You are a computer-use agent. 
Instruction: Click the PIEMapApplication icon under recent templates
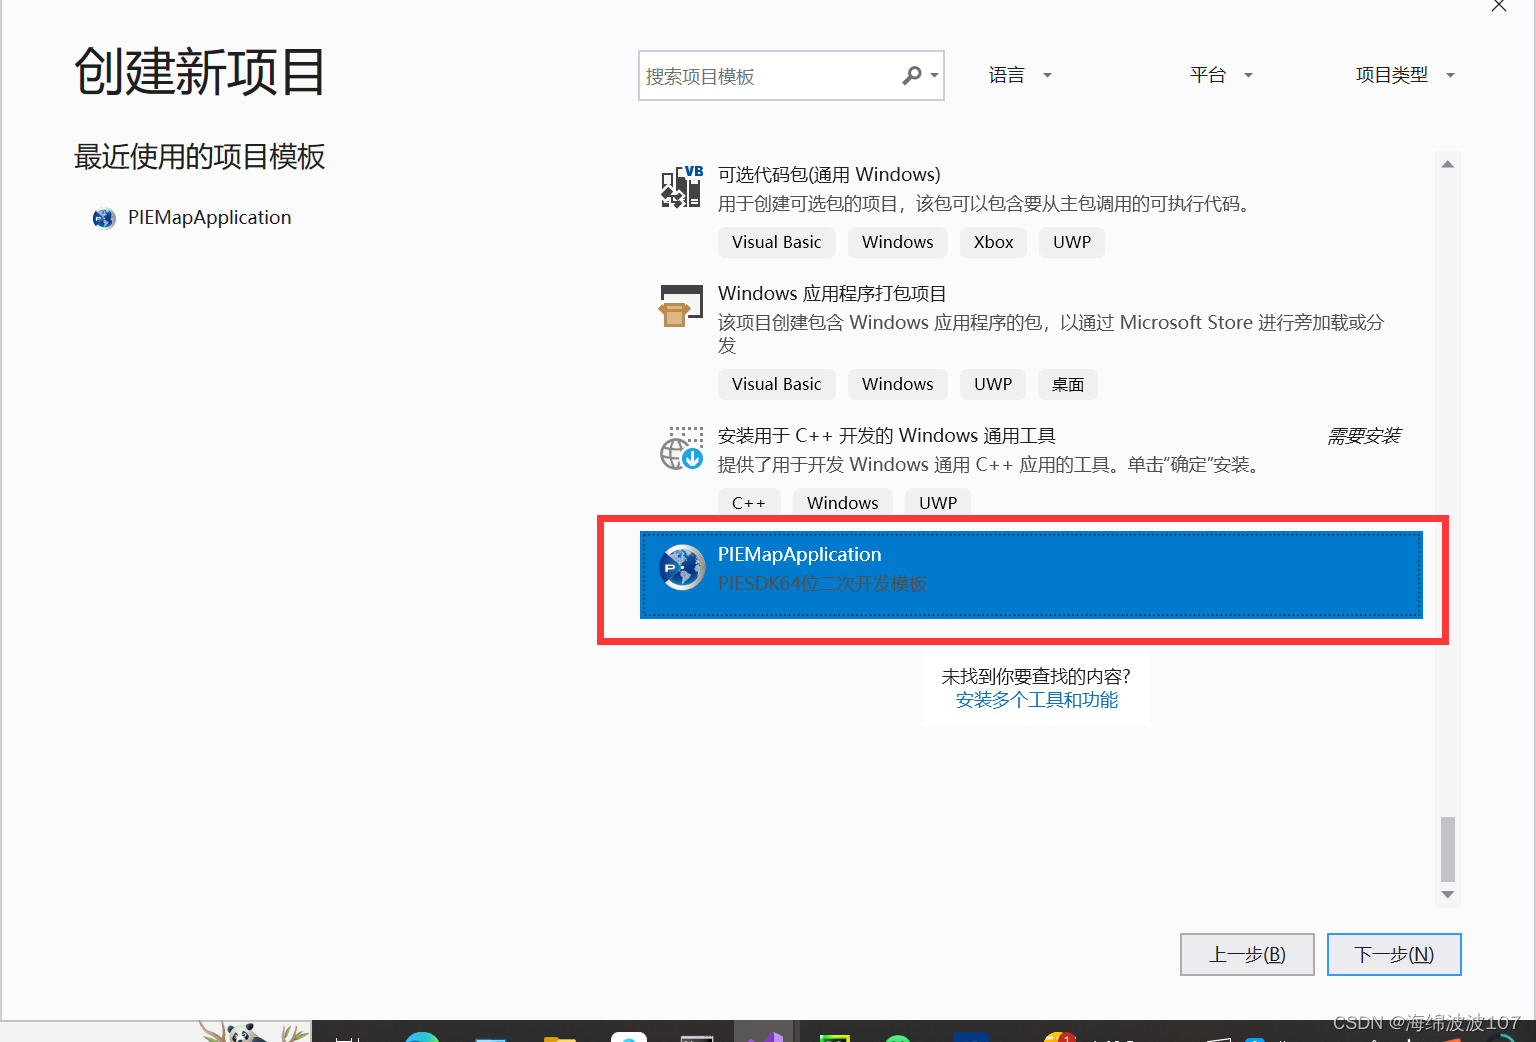click(x=104, y=218)
